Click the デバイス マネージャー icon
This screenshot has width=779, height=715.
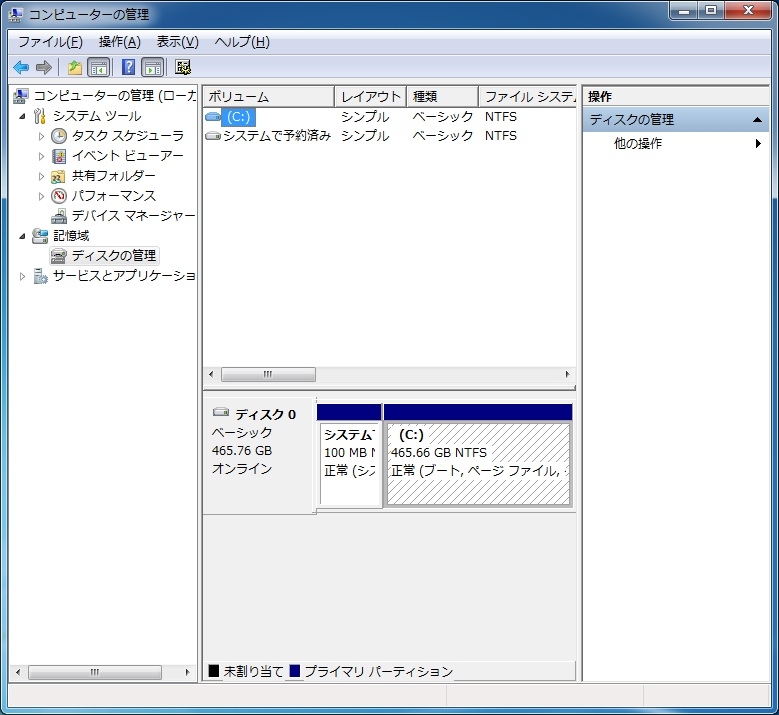click(x=59, y=216)
